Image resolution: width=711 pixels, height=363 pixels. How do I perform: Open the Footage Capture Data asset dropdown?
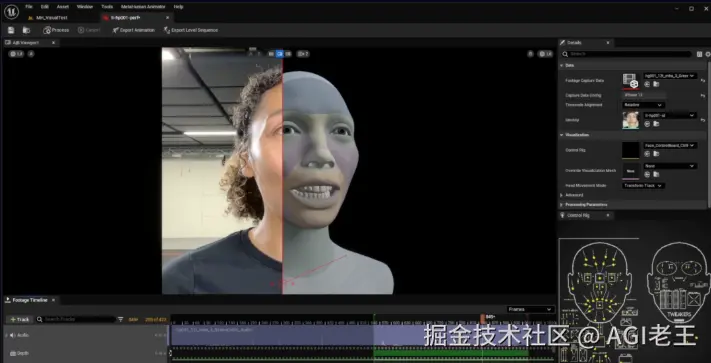tap(670, 76)
